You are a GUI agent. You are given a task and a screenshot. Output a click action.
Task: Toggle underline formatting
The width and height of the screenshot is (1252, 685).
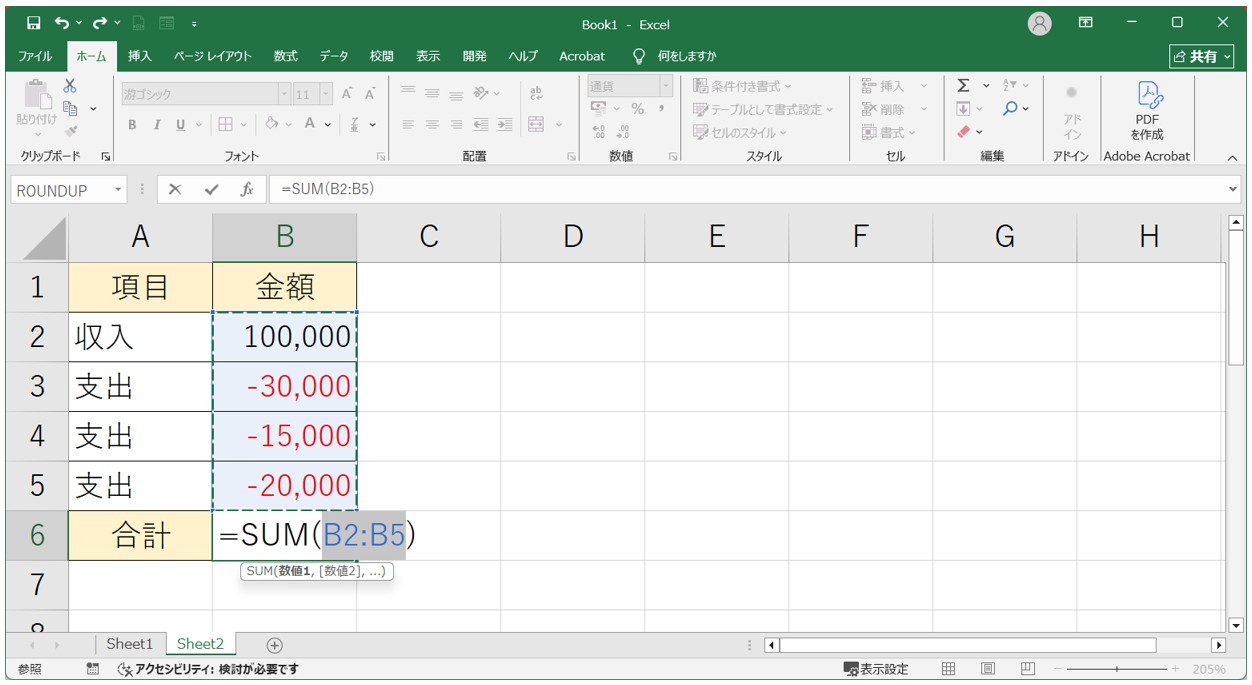181,125
